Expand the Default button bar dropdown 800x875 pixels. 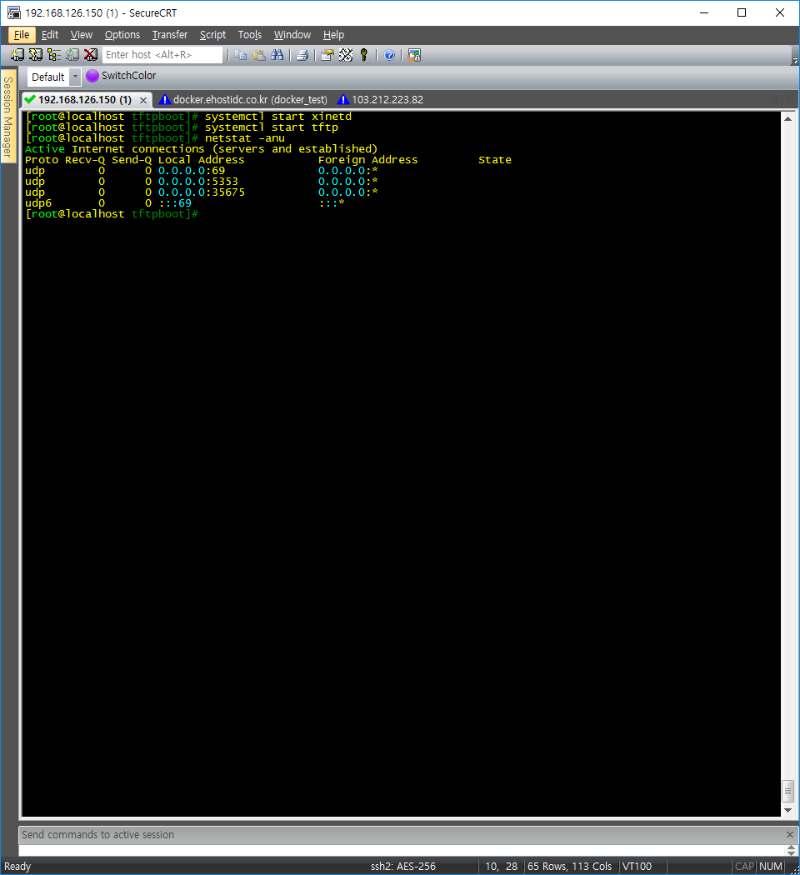tap(75, 77)
